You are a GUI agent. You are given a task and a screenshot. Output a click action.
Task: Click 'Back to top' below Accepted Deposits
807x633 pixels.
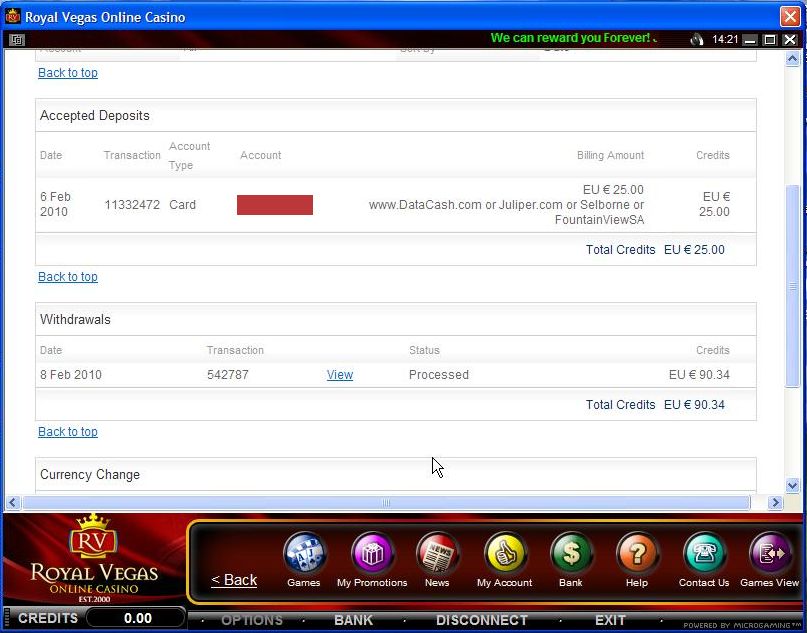(68, 277)
